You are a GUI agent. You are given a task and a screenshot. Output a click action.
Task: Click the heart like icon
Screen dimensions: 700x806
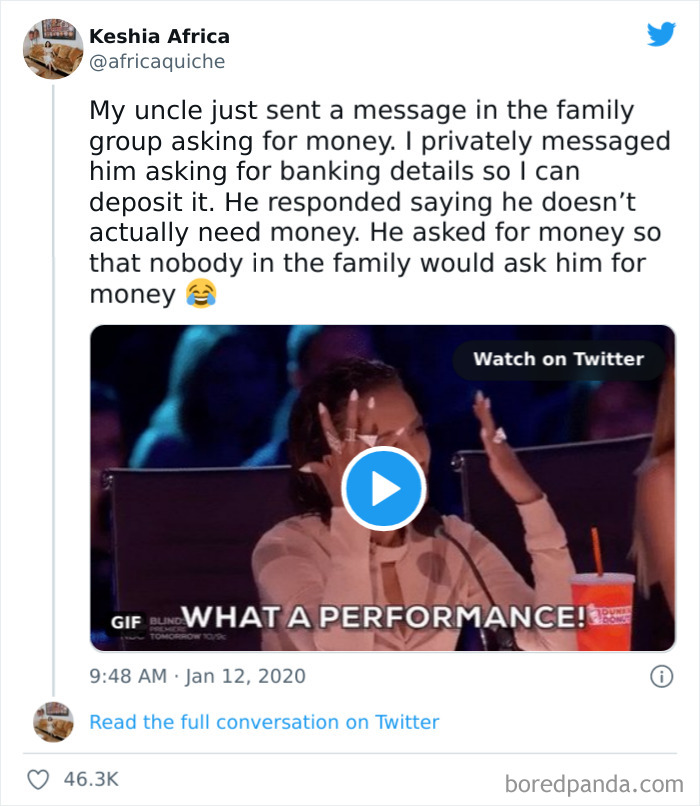click(x=41, y=779)
